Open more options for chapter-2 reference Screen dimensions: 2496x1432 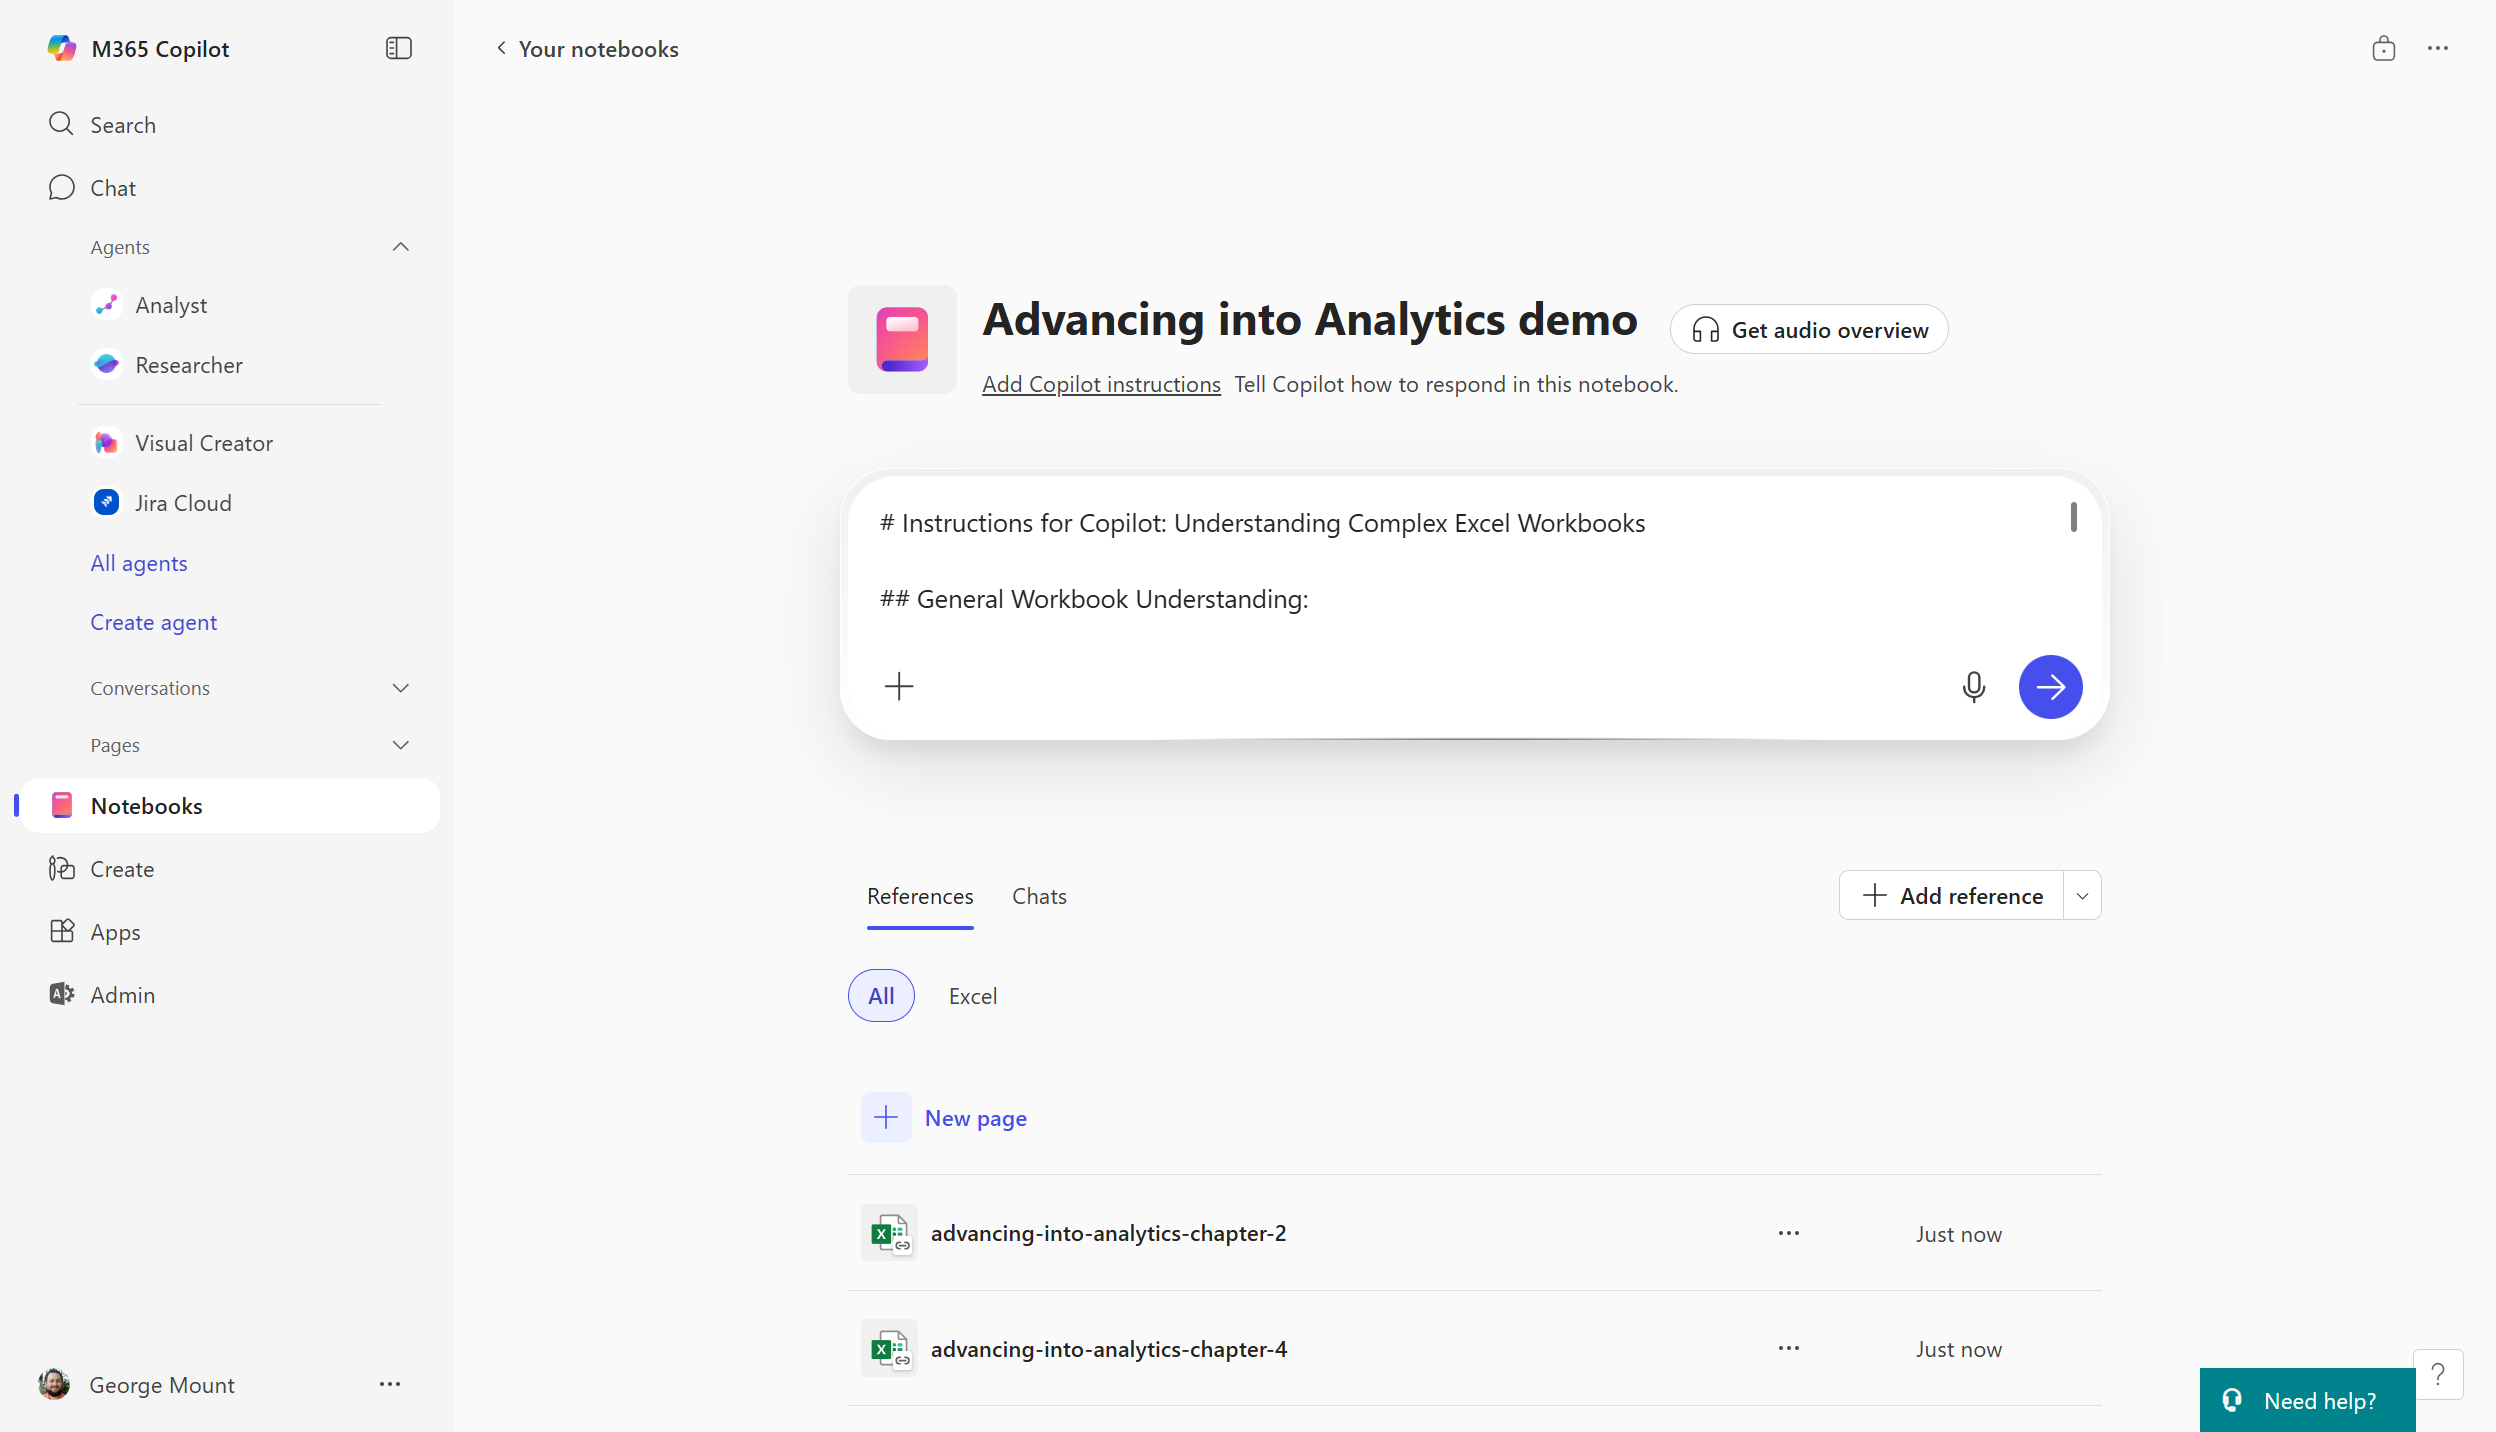(x=1788, y=1233)
